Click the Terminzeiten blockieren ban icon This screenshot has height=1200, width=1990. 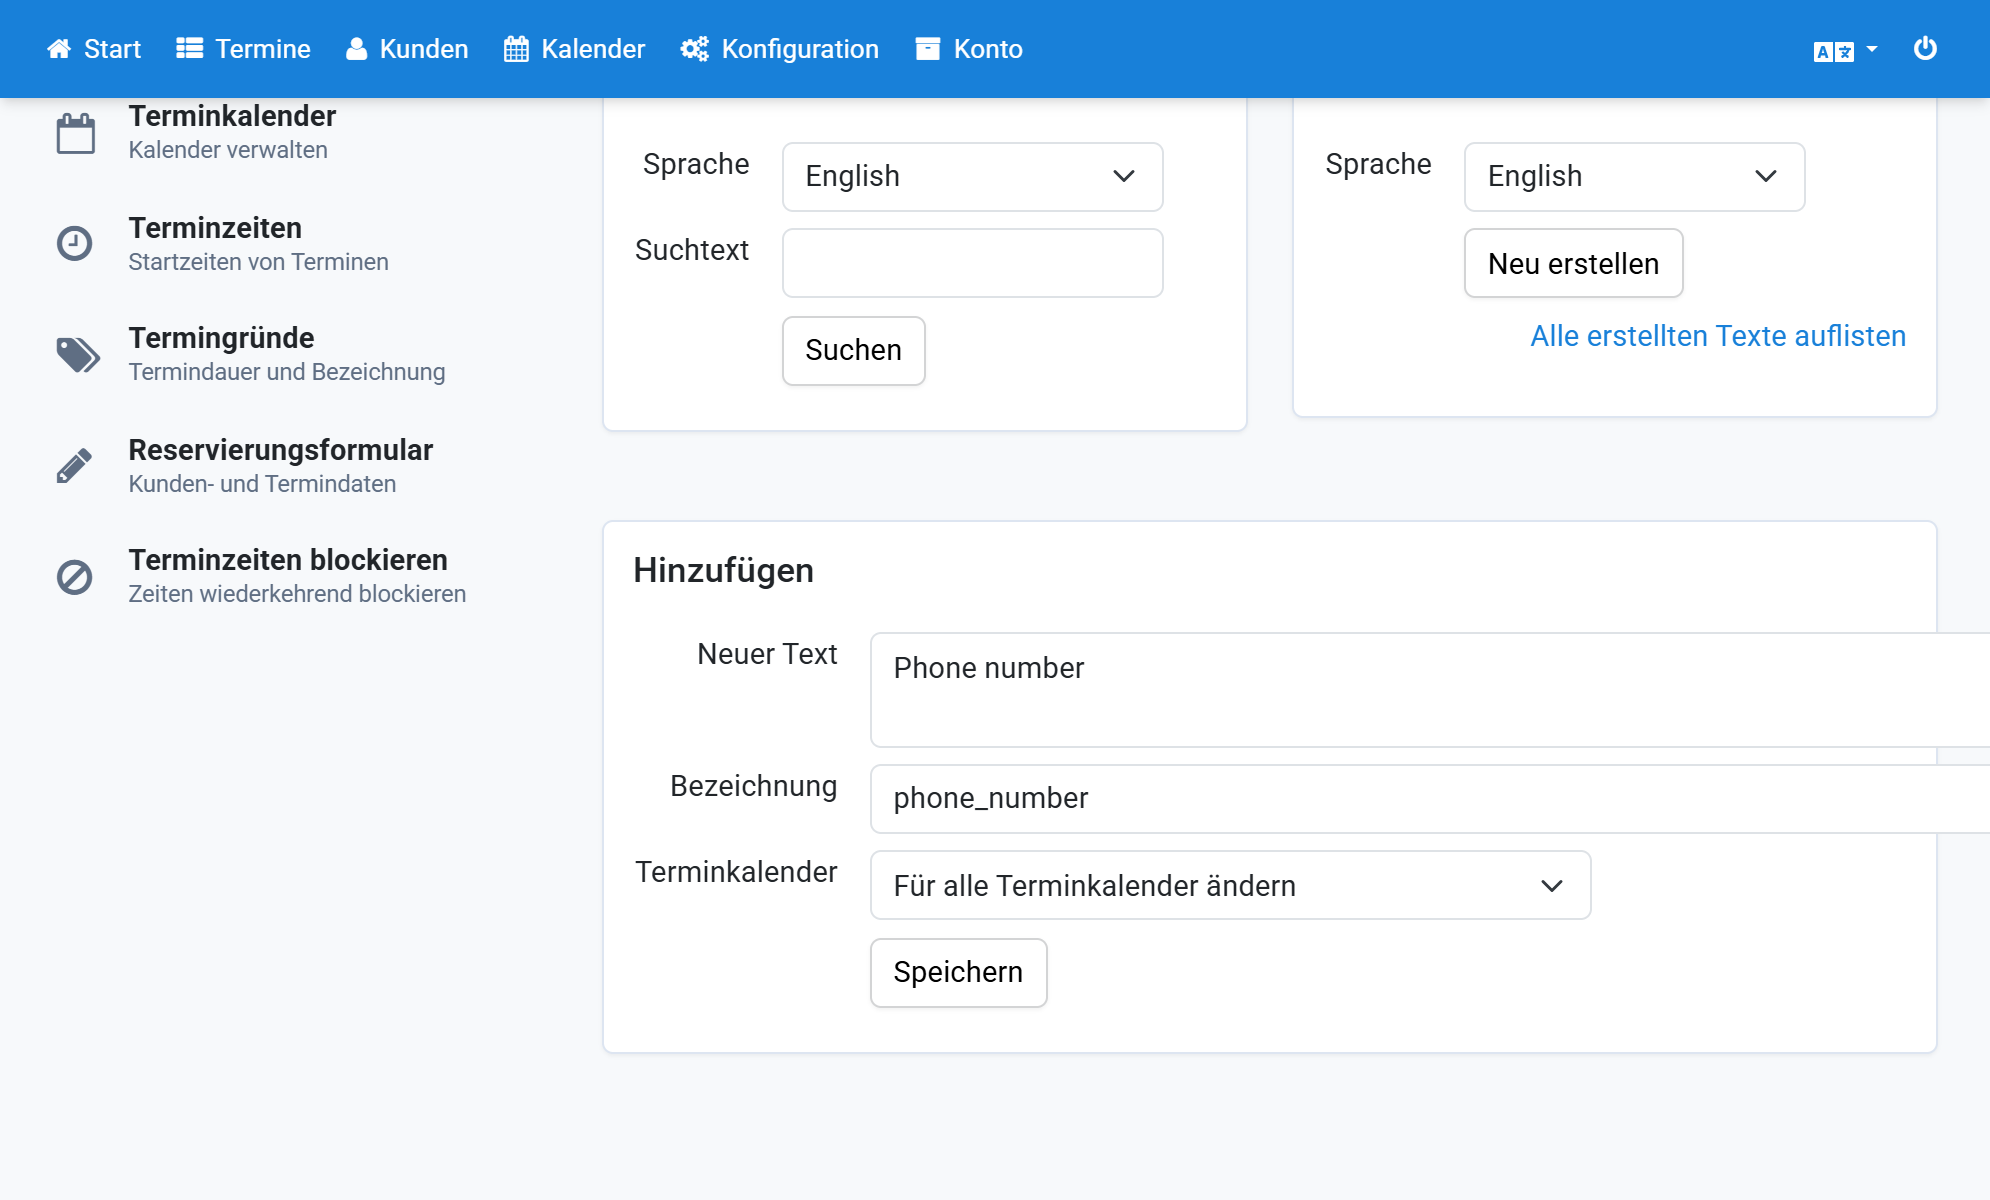click(x=75, y=577)
